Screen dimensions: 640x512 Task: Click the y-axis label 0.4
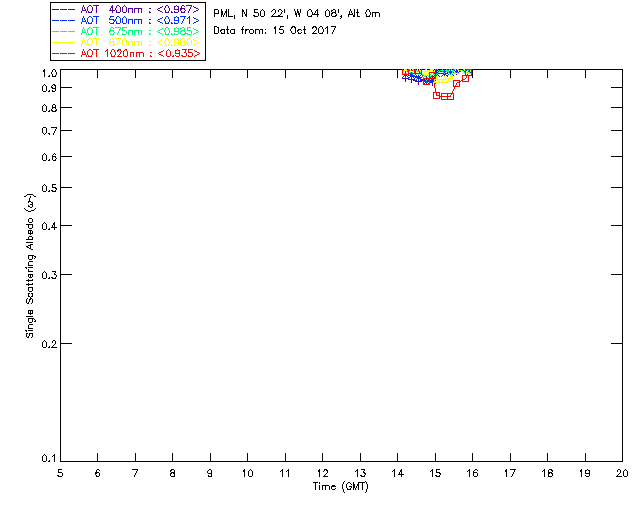click(x=49, y=227)
